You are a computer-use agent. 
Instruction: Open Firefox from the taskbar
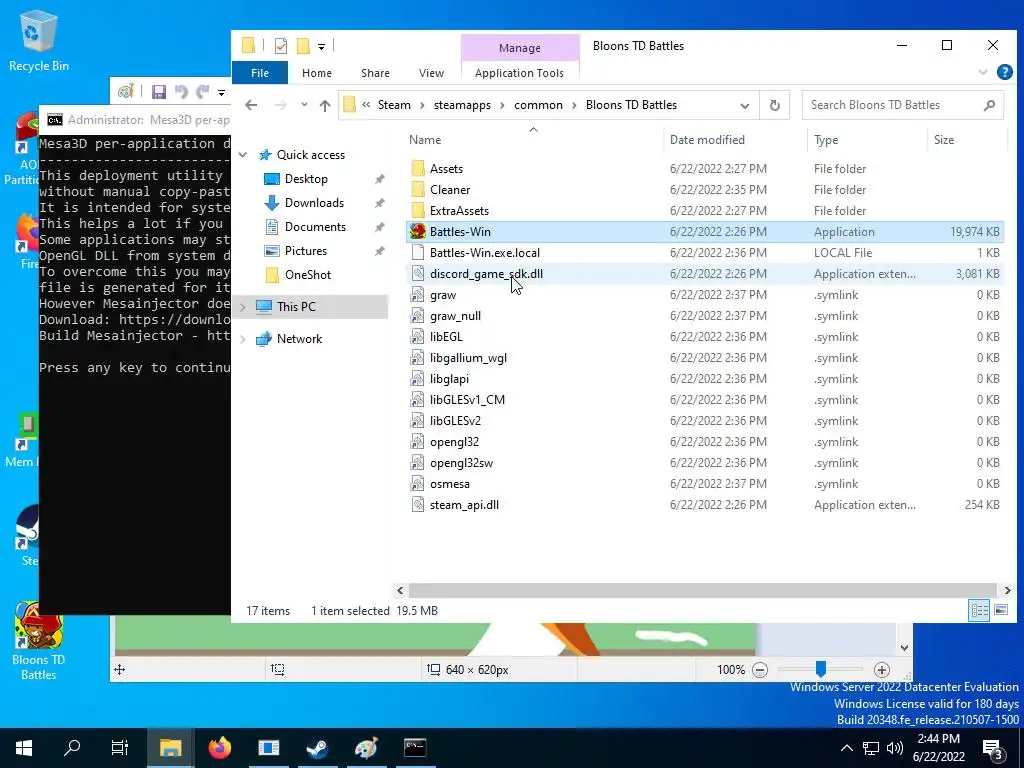point(219,748)
